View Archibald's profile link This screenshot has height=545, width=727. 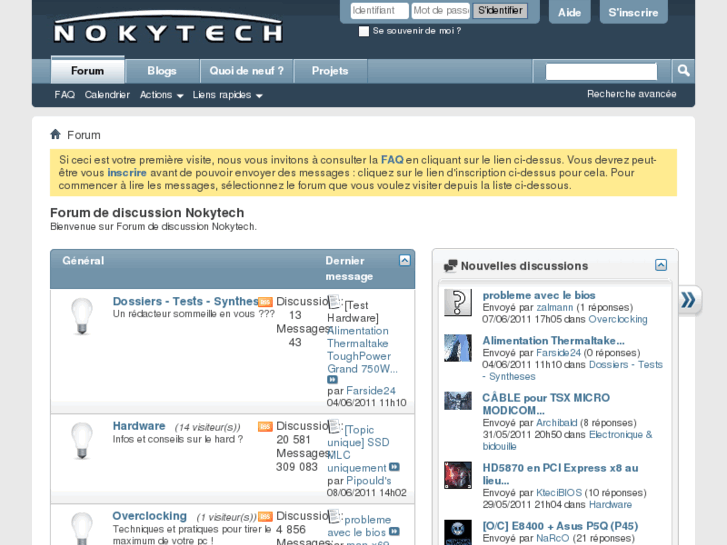(556, 423)
